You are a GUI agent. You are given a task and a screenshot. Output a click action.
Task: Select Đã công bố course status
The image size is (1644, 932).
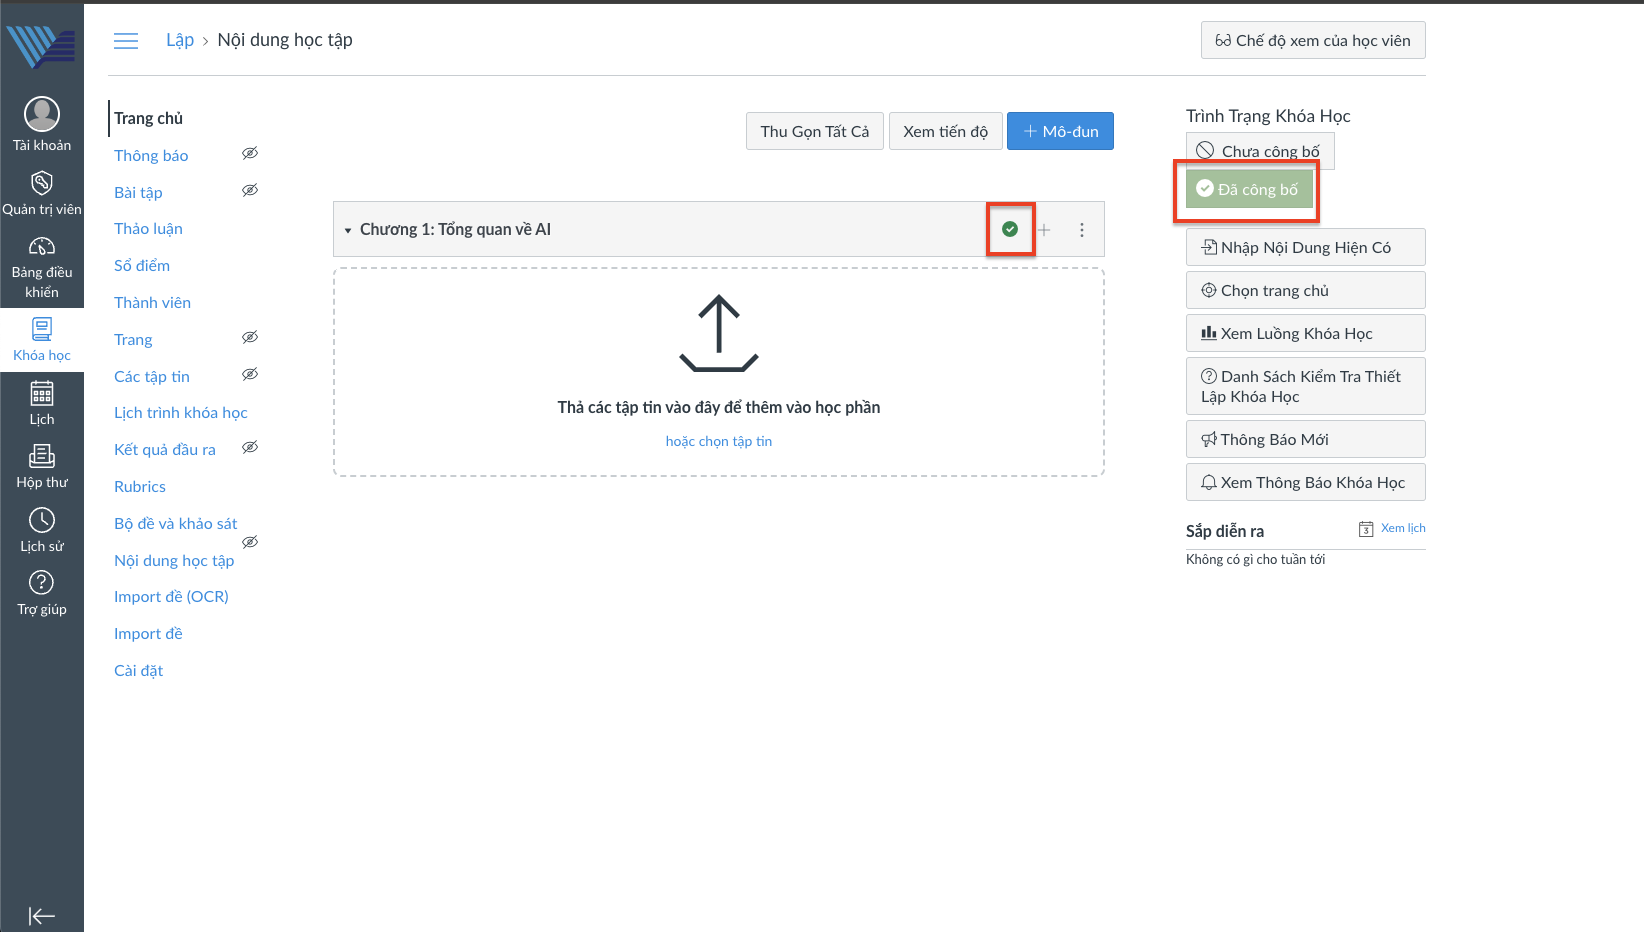pos(1248,189)
